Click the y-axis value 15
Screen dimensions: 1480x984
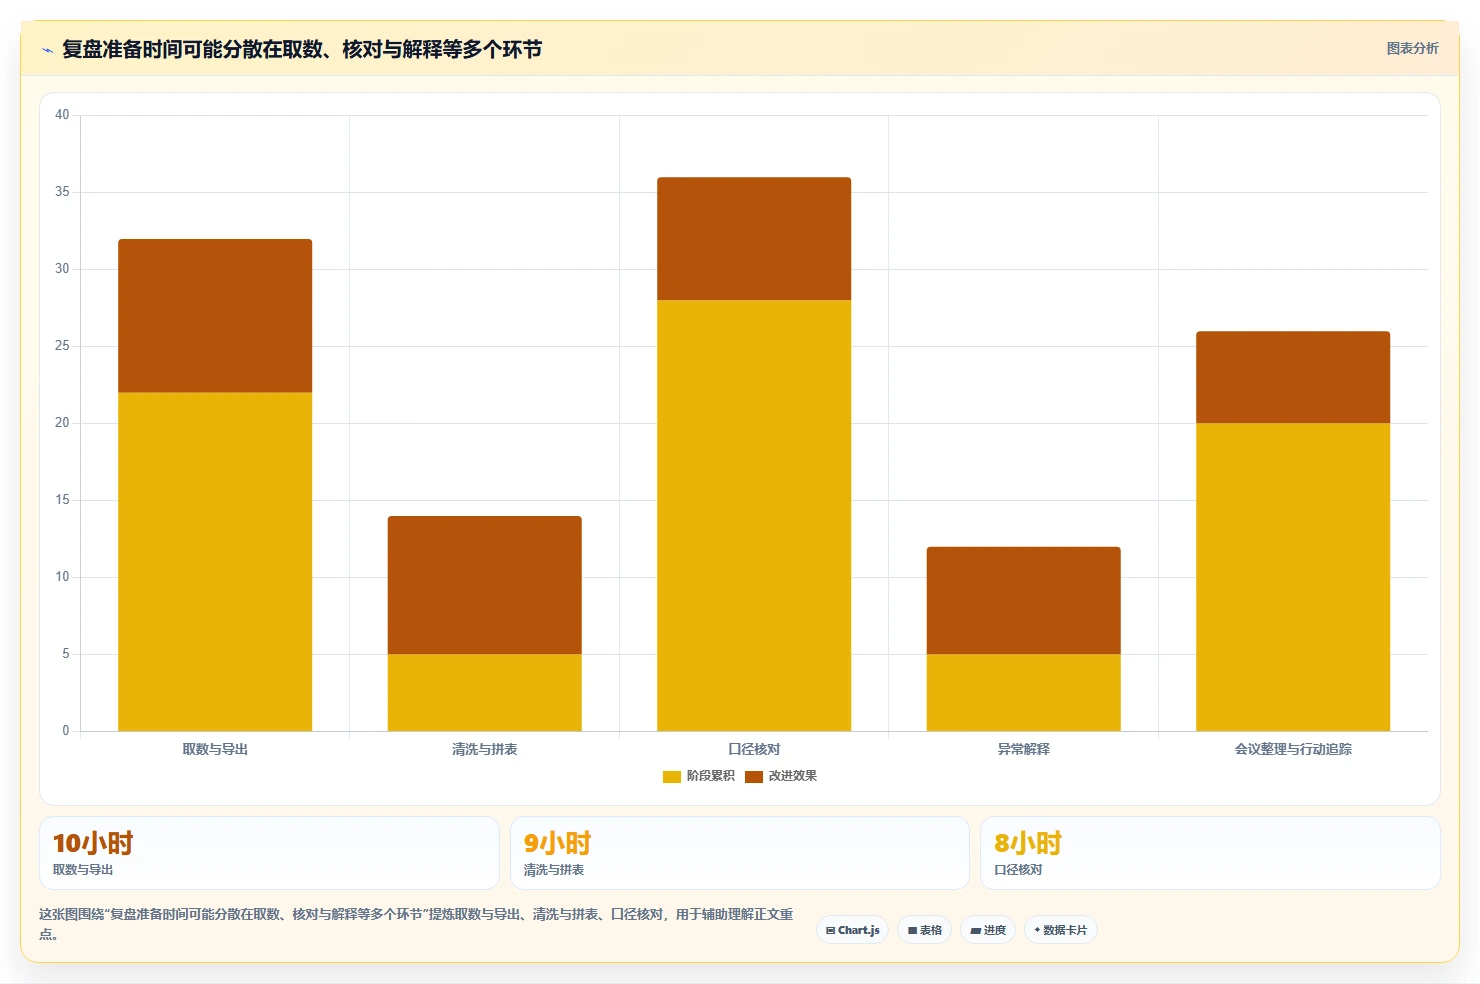(x=62, y=500)
